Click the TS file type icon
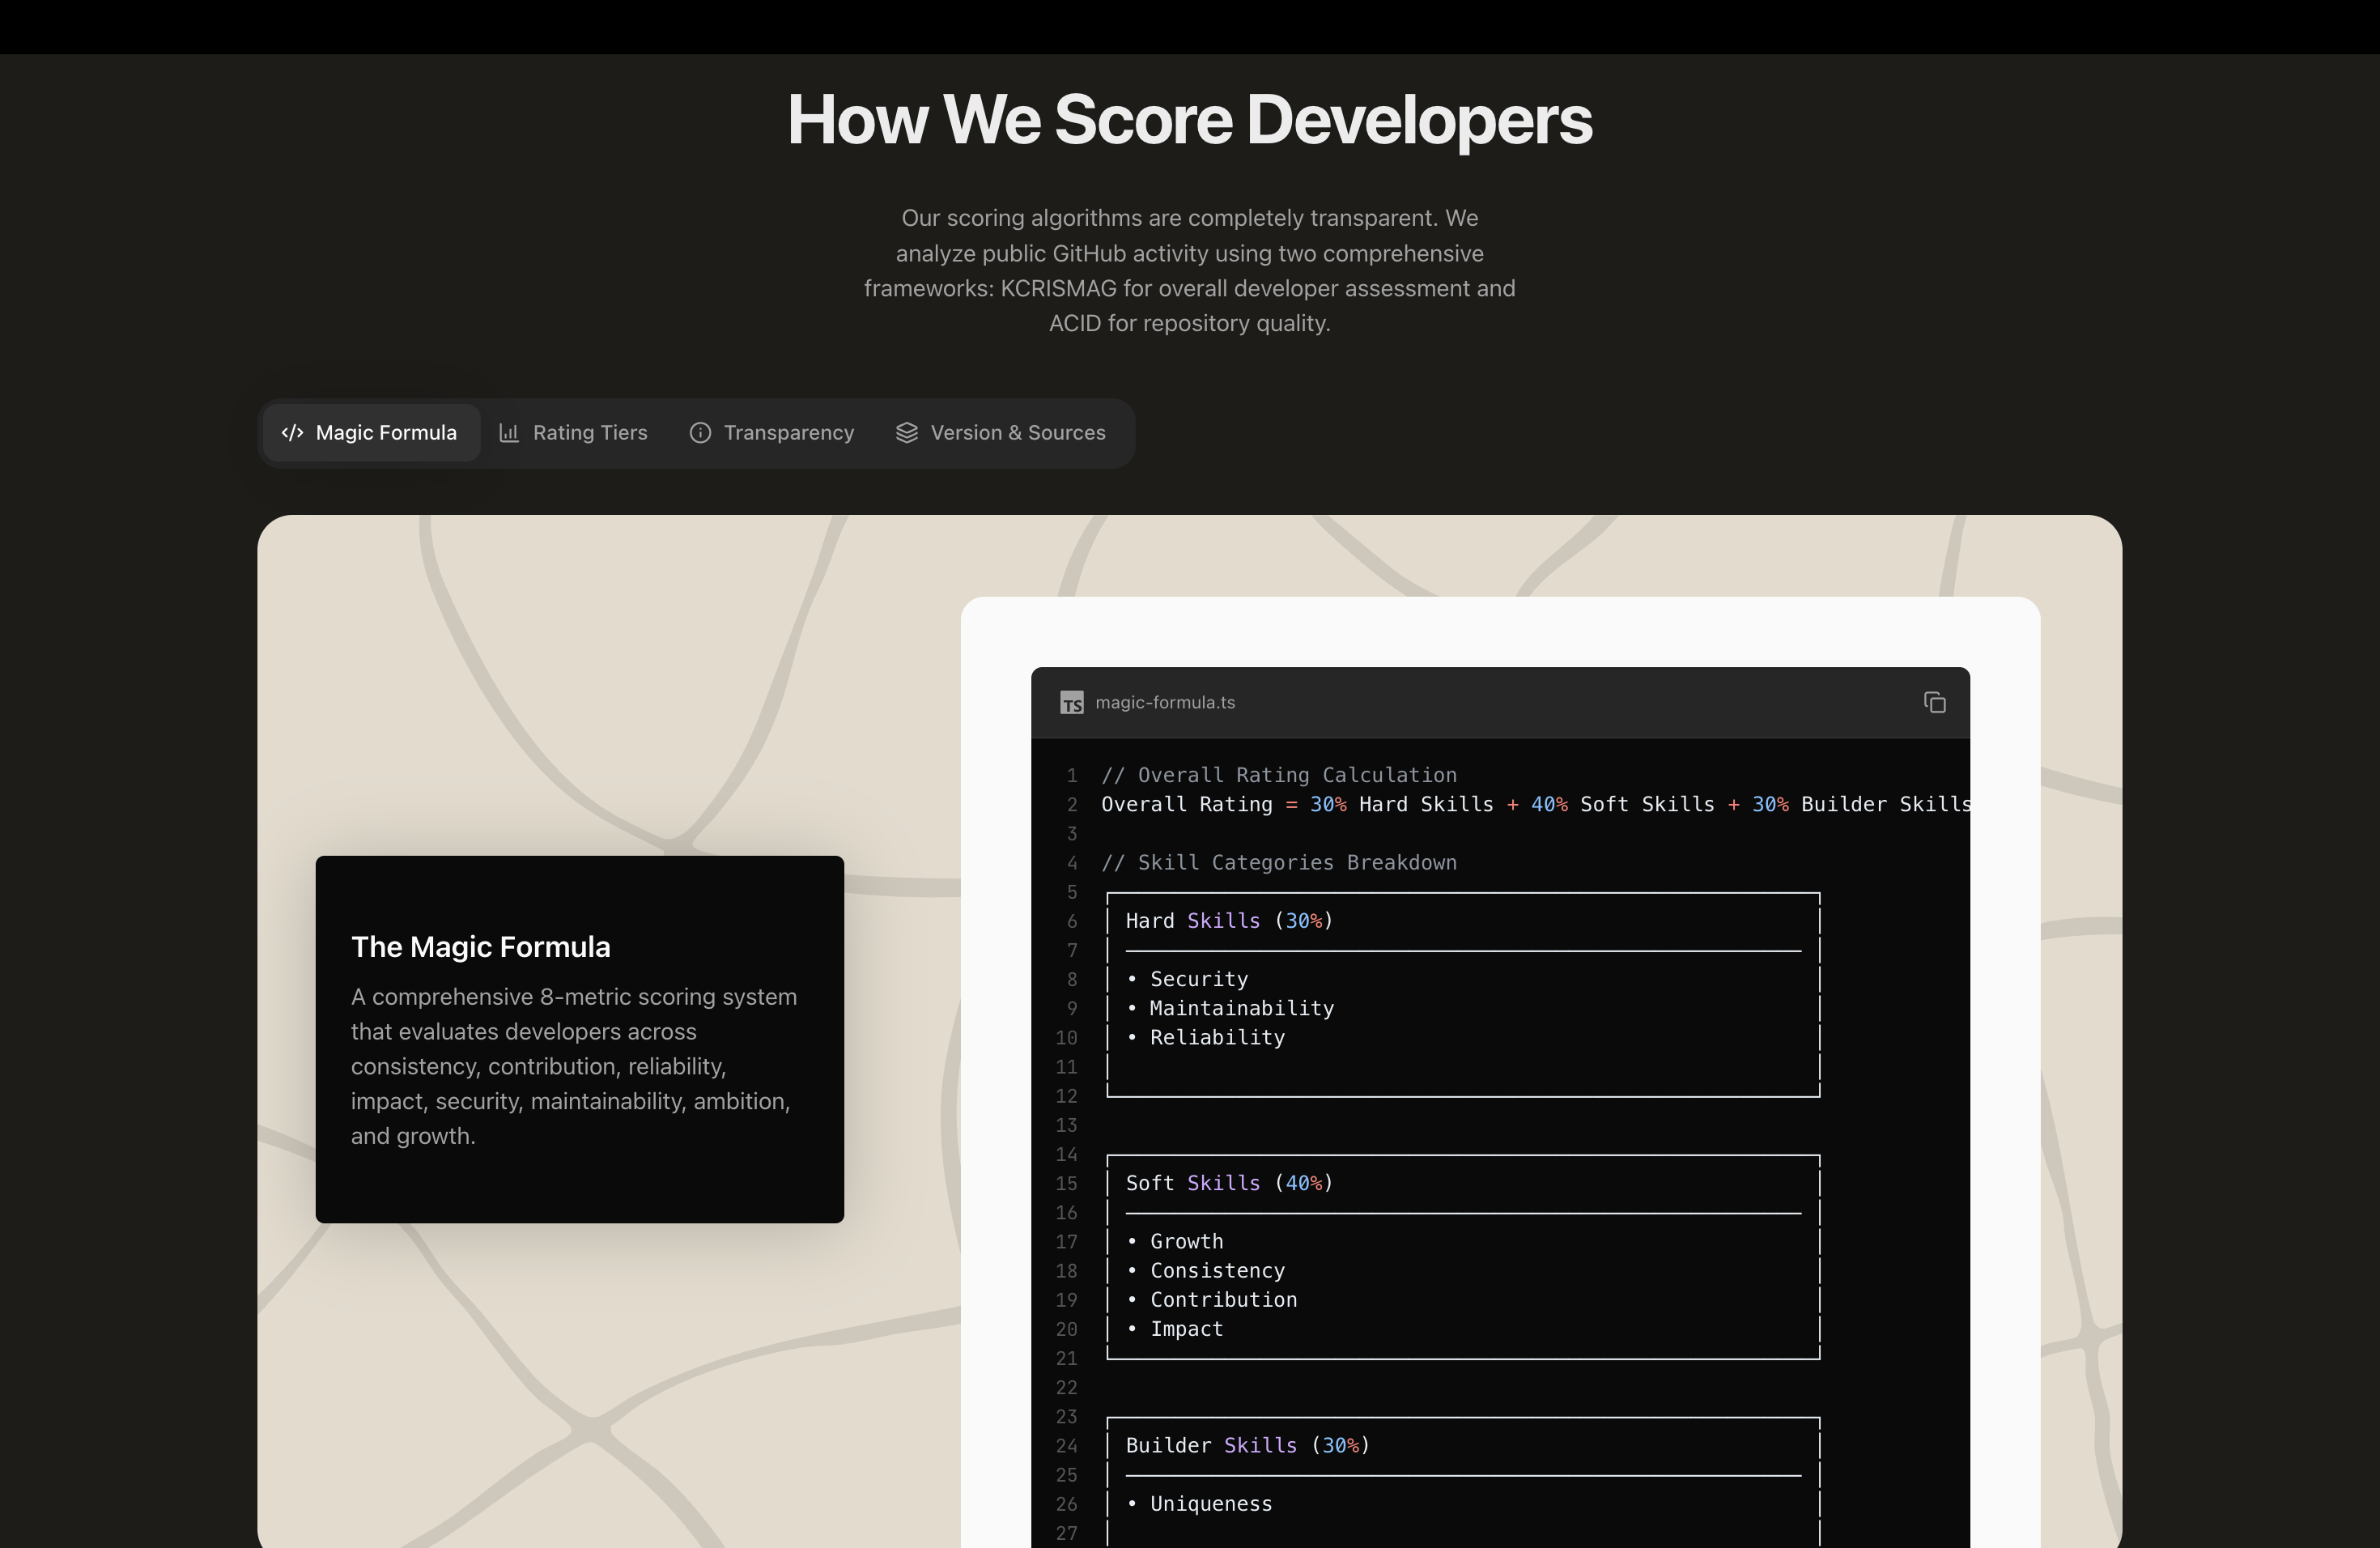 1072,703
